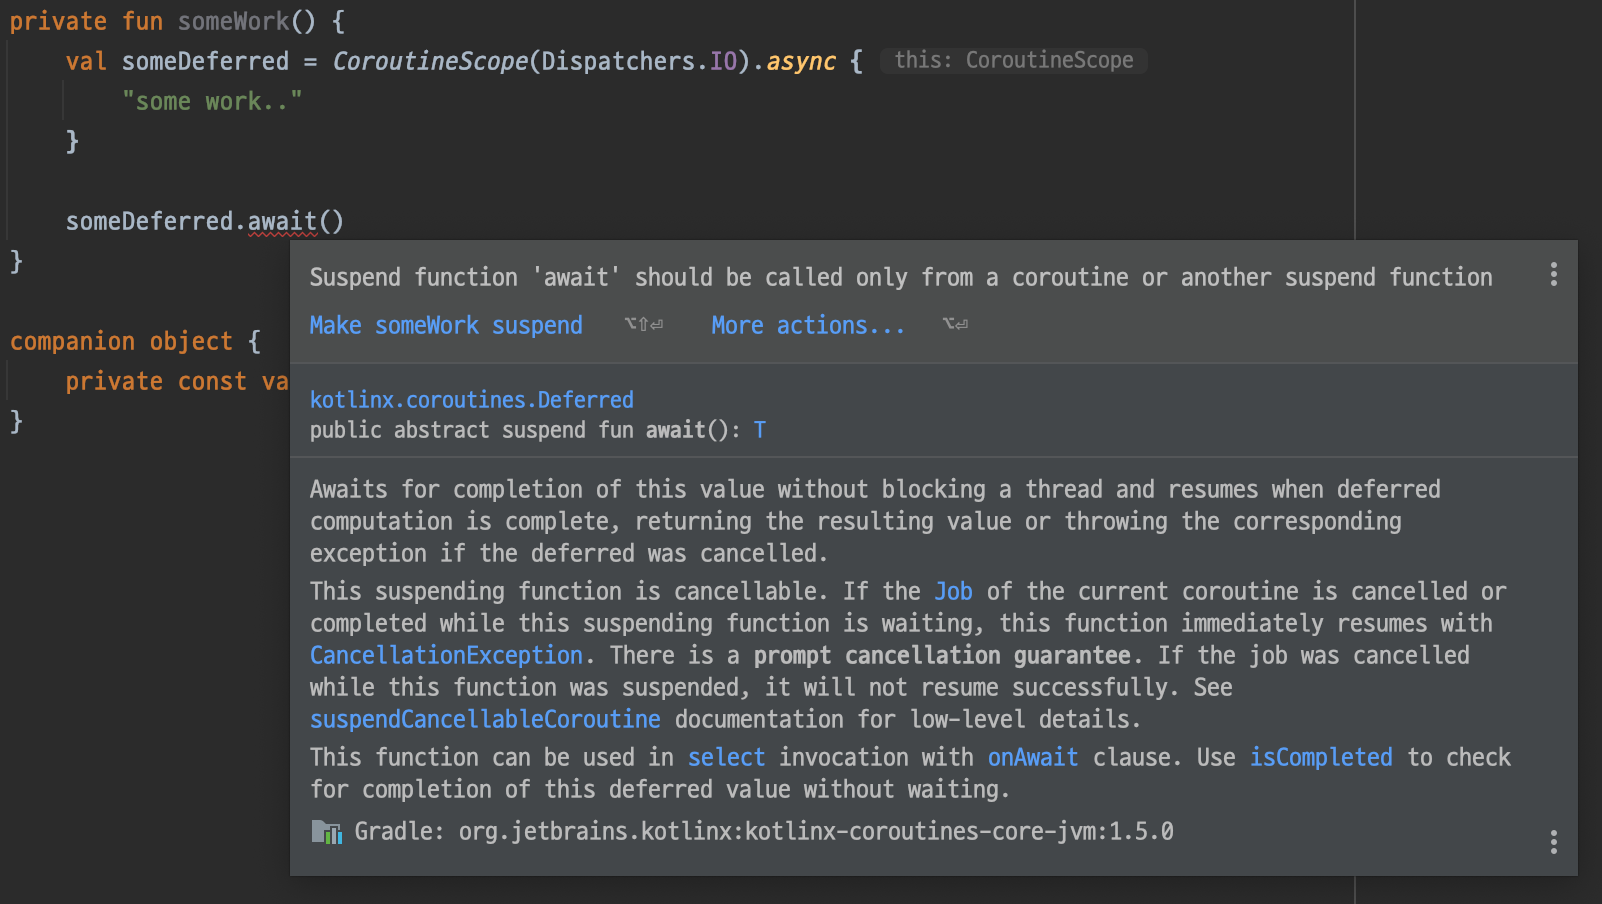Place cursor on the underlined await() call
This screenshot has height=904, width=1602.
283,221
